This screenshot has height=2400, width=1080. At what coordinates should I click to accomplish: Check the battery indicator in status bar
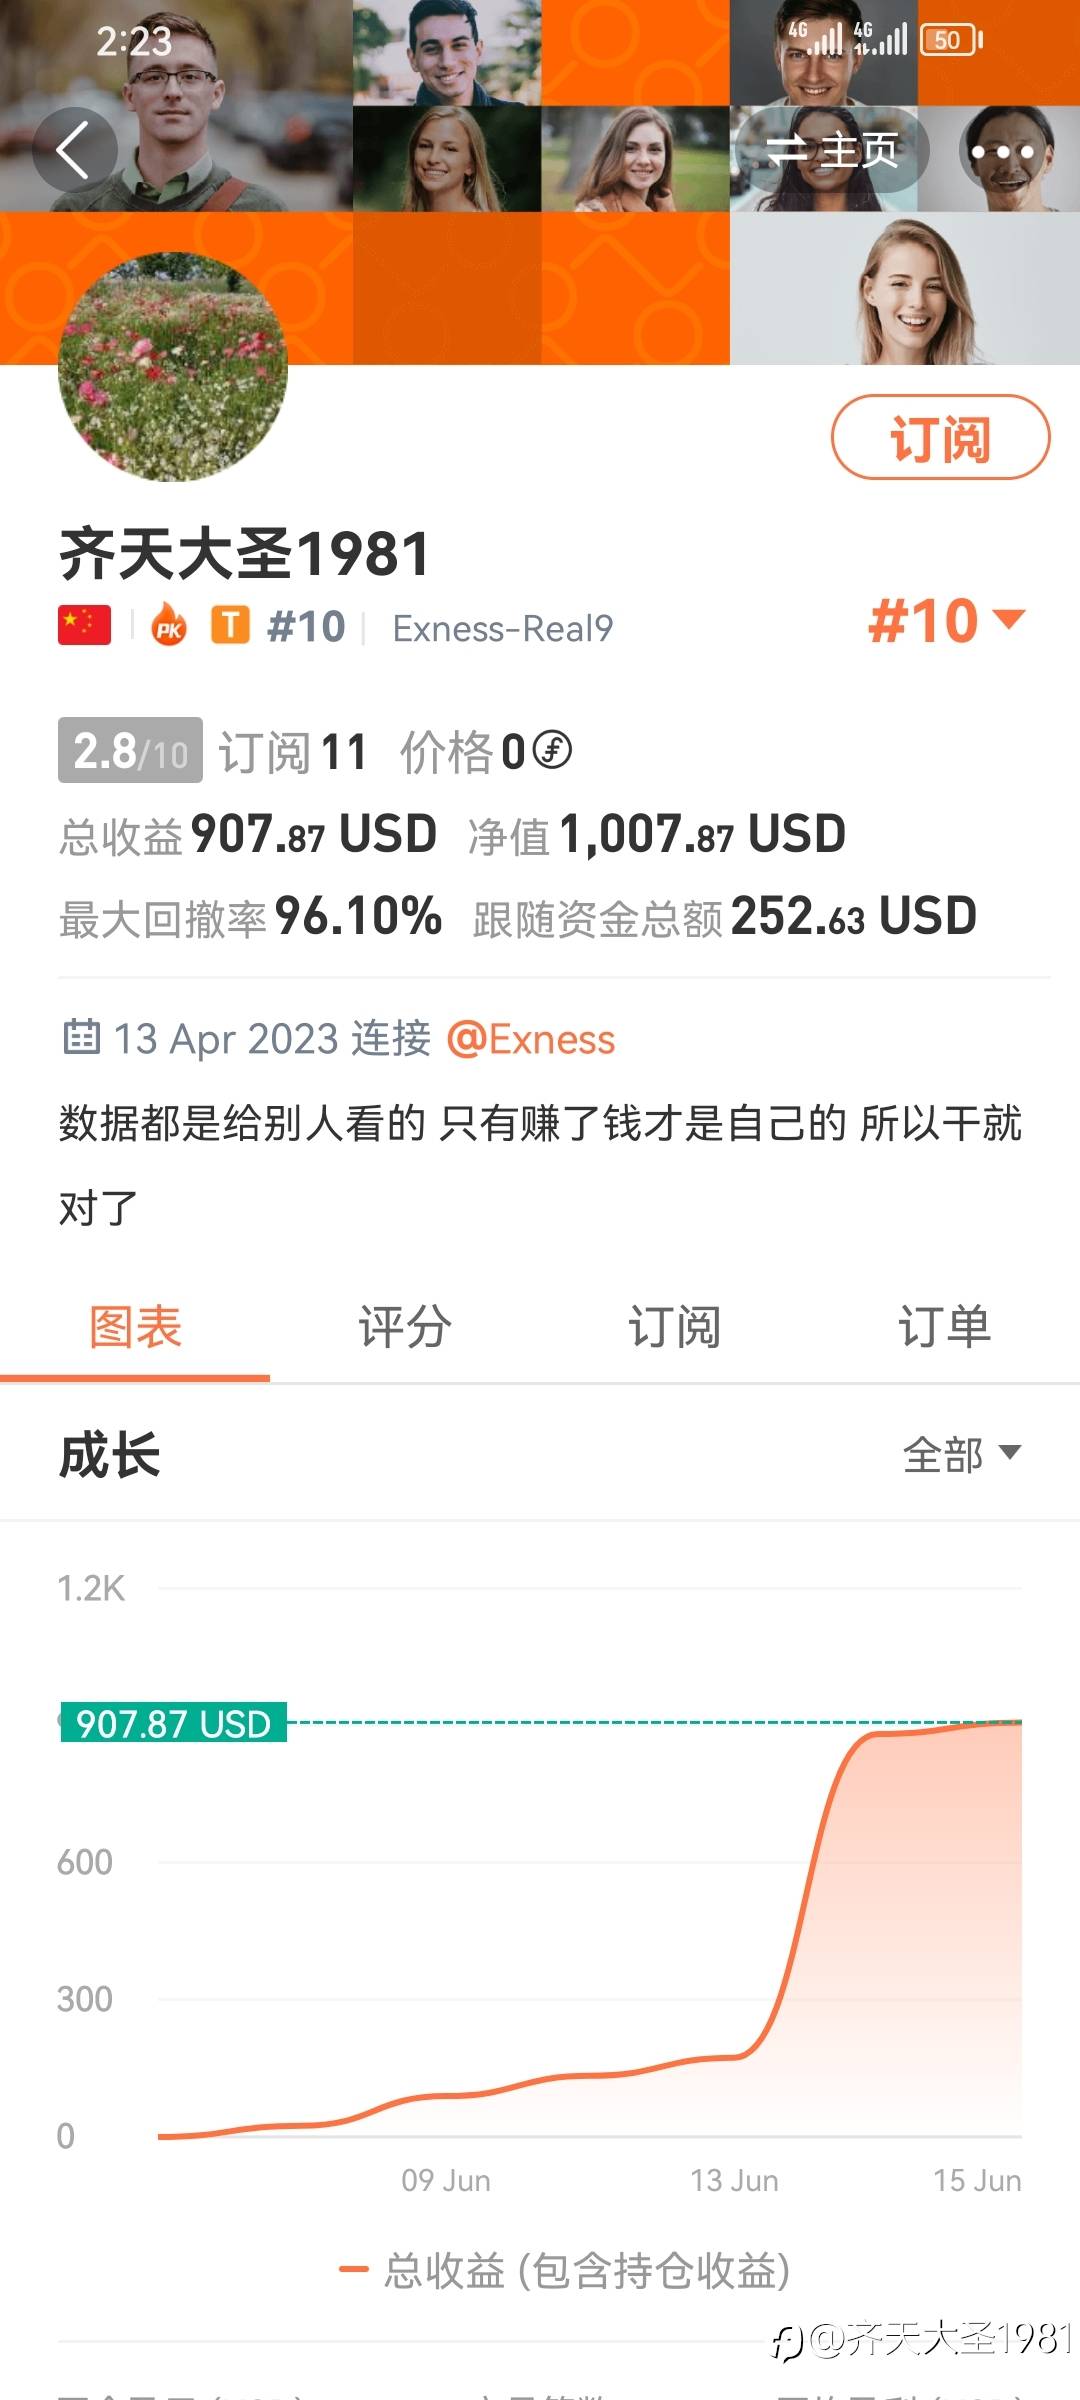point(950,40)
